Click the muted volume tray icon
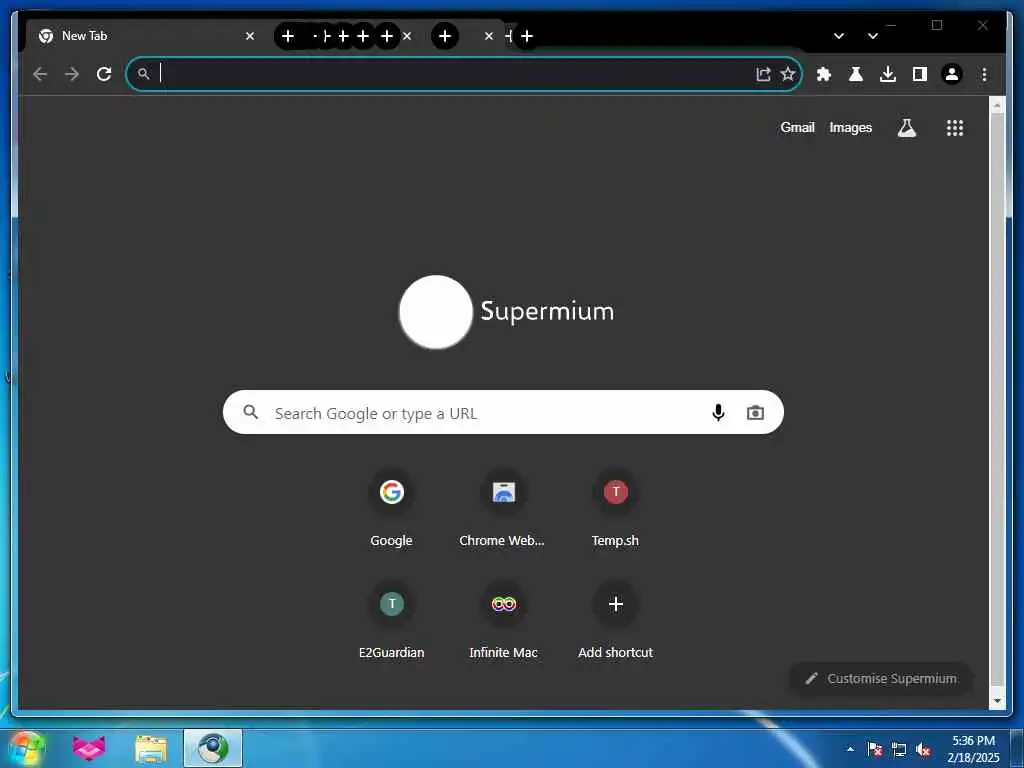 923,749
